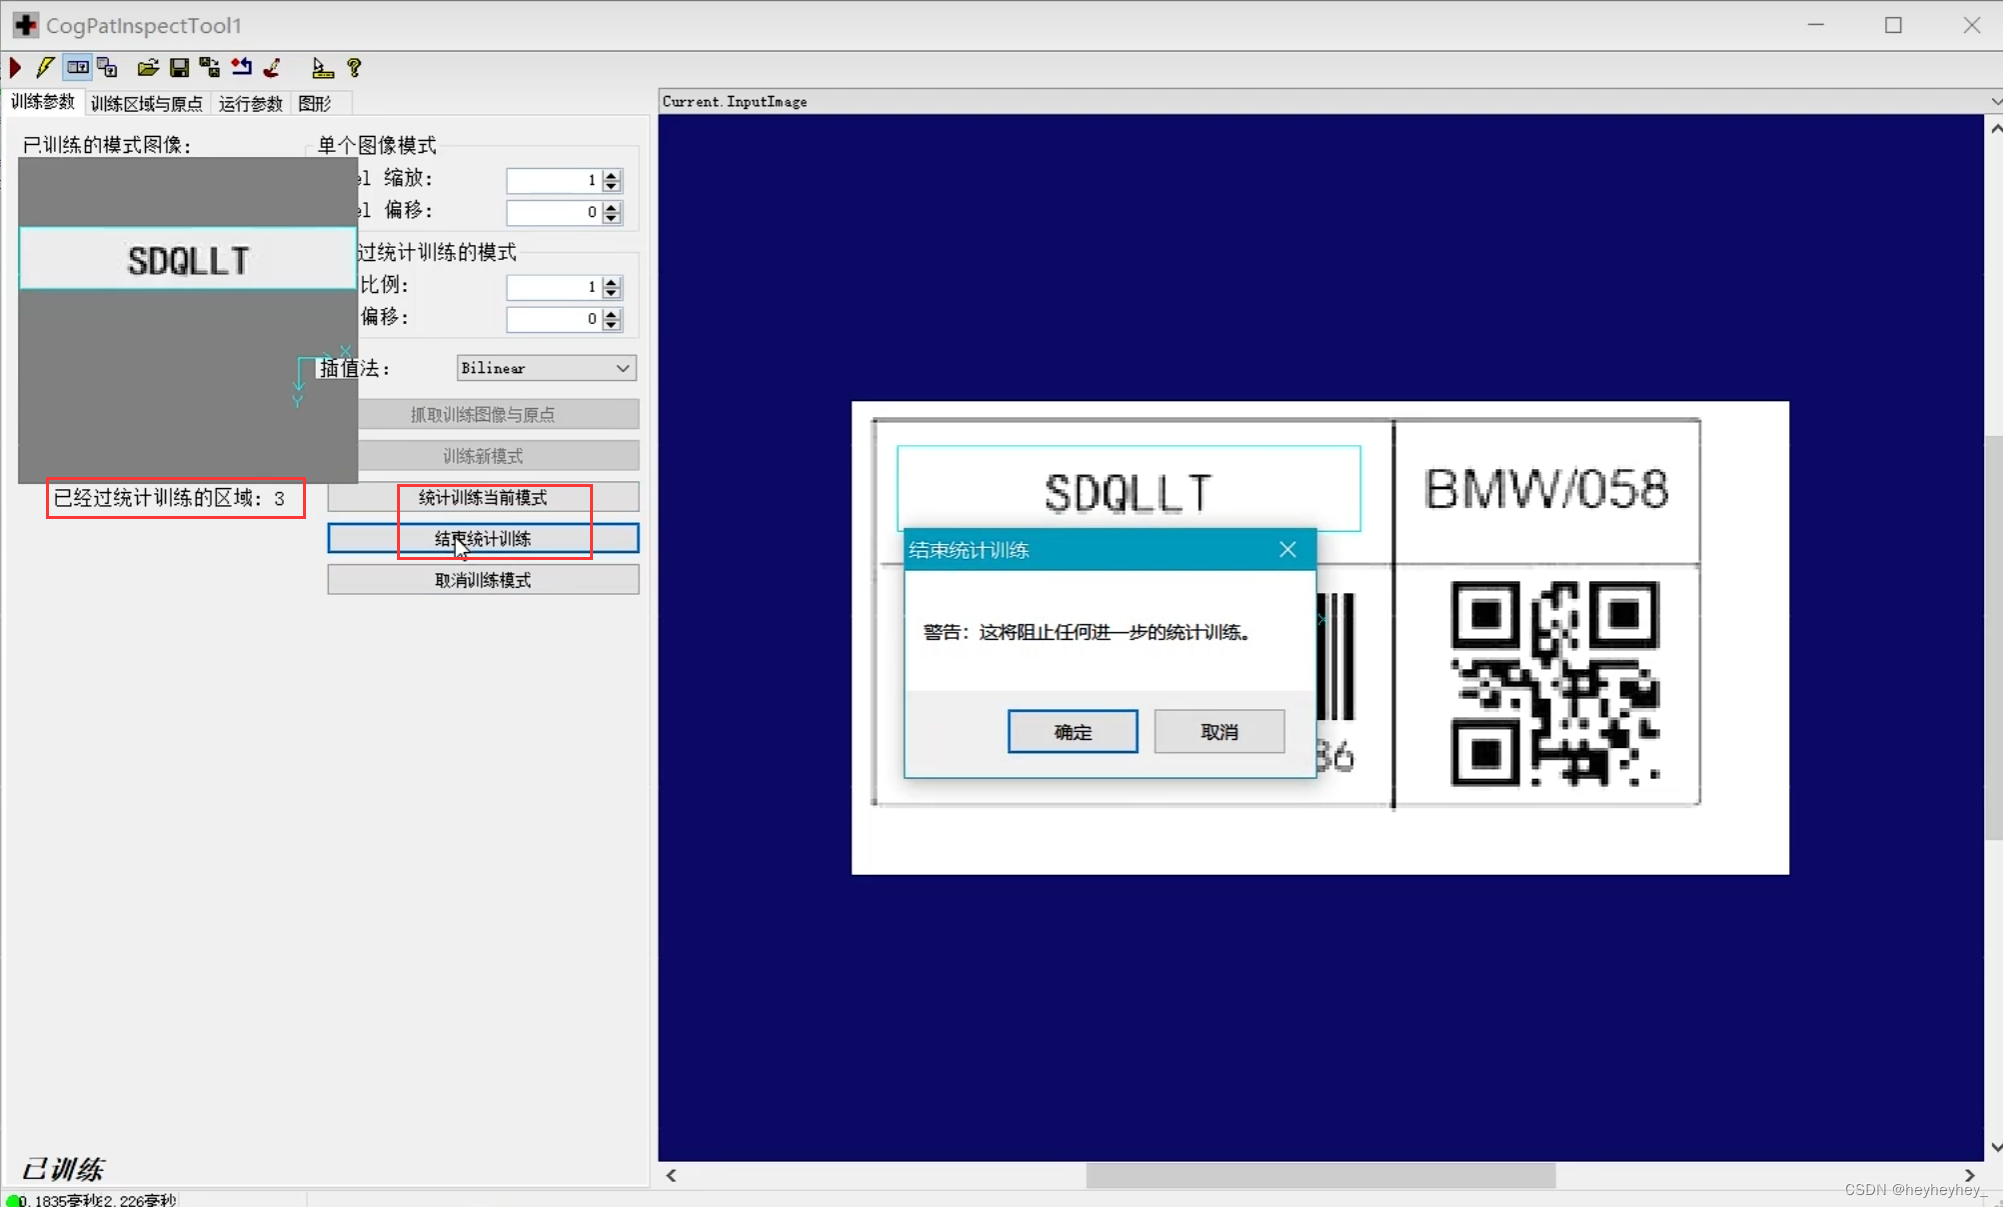Select the red pen annotation icon
2003x1207 pixels.
[x=271, y=67]
